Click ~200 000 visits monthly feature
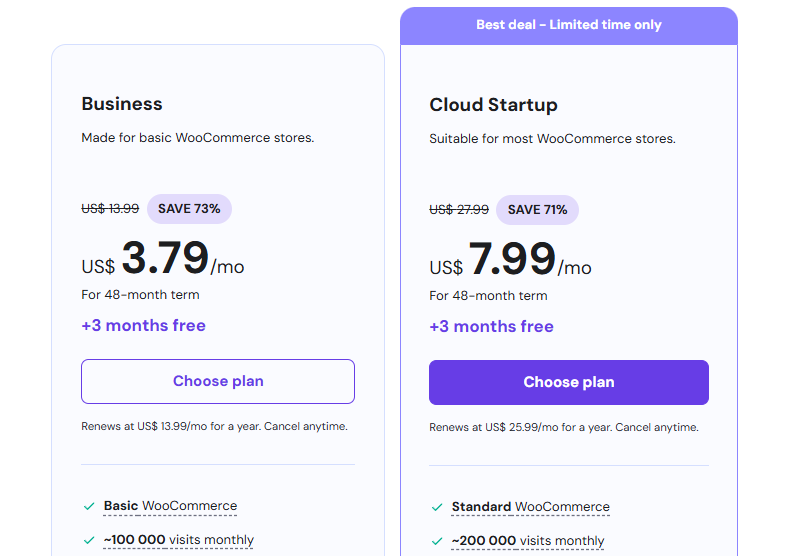 point(527,541)
